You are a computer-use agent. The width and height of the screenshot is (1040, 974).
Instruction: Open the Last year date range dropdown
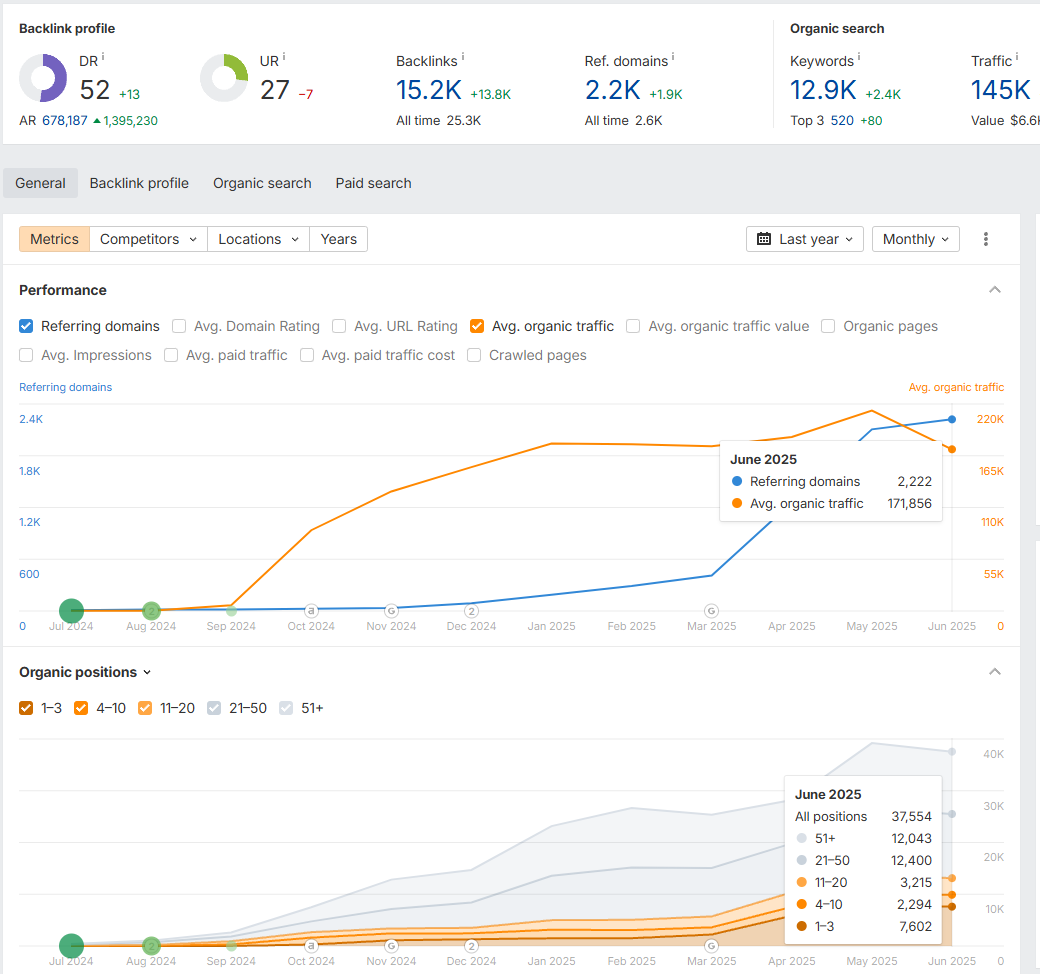coord(805,239)
